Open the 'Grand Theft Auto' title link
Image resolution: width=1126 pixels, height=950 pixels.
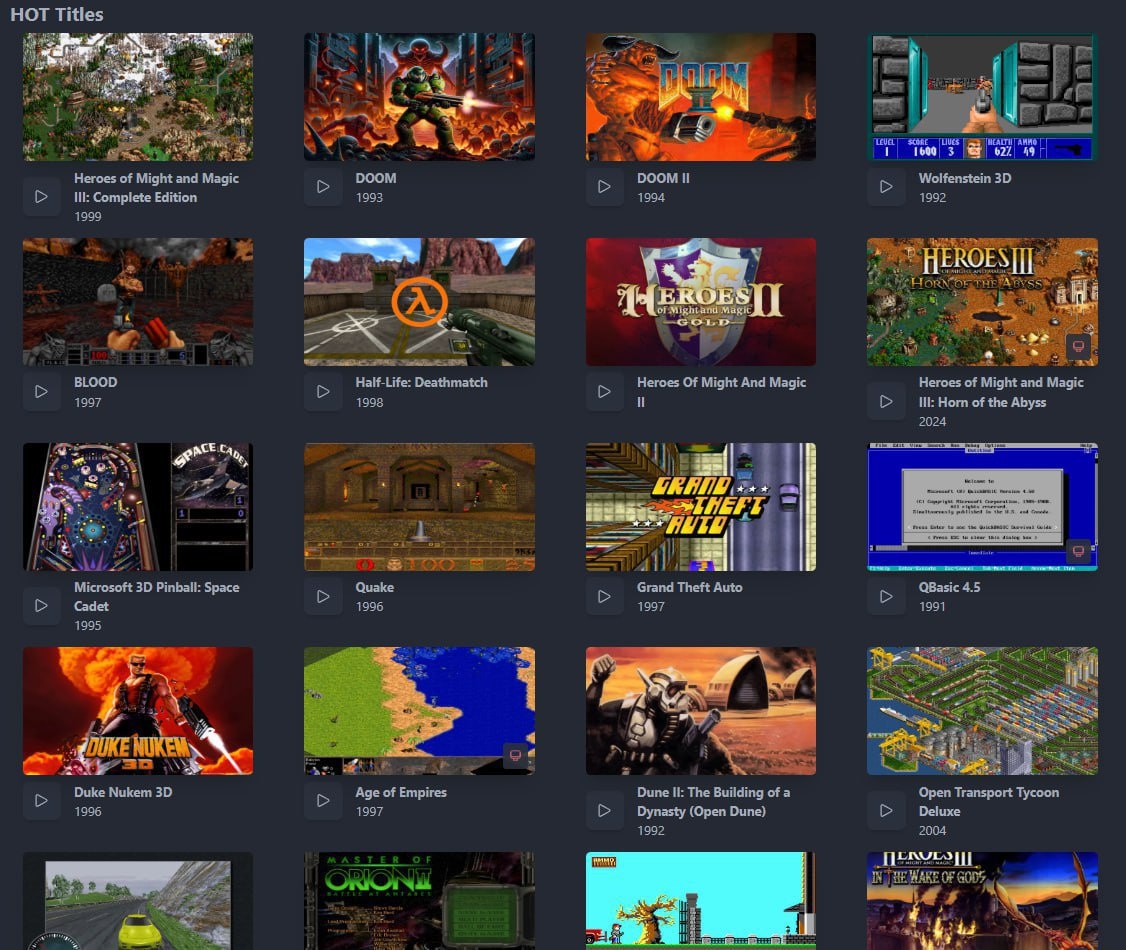tap(689, 587)
